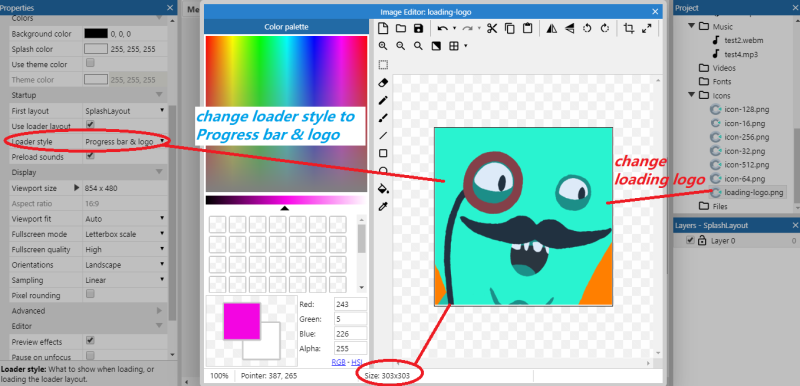Open First layout dropdown
Screen dimensions: 800x386
coord(125,111)
